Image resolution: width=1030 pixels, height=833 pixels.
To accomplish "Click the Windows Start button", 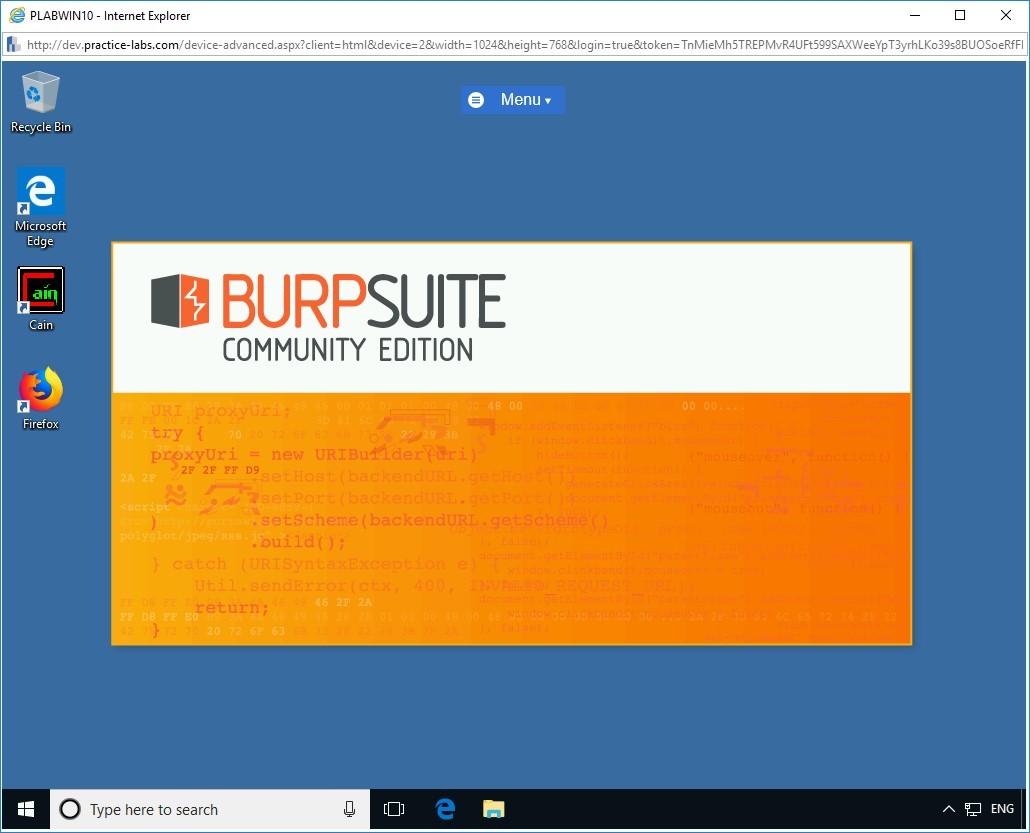I will coord(24,809).
